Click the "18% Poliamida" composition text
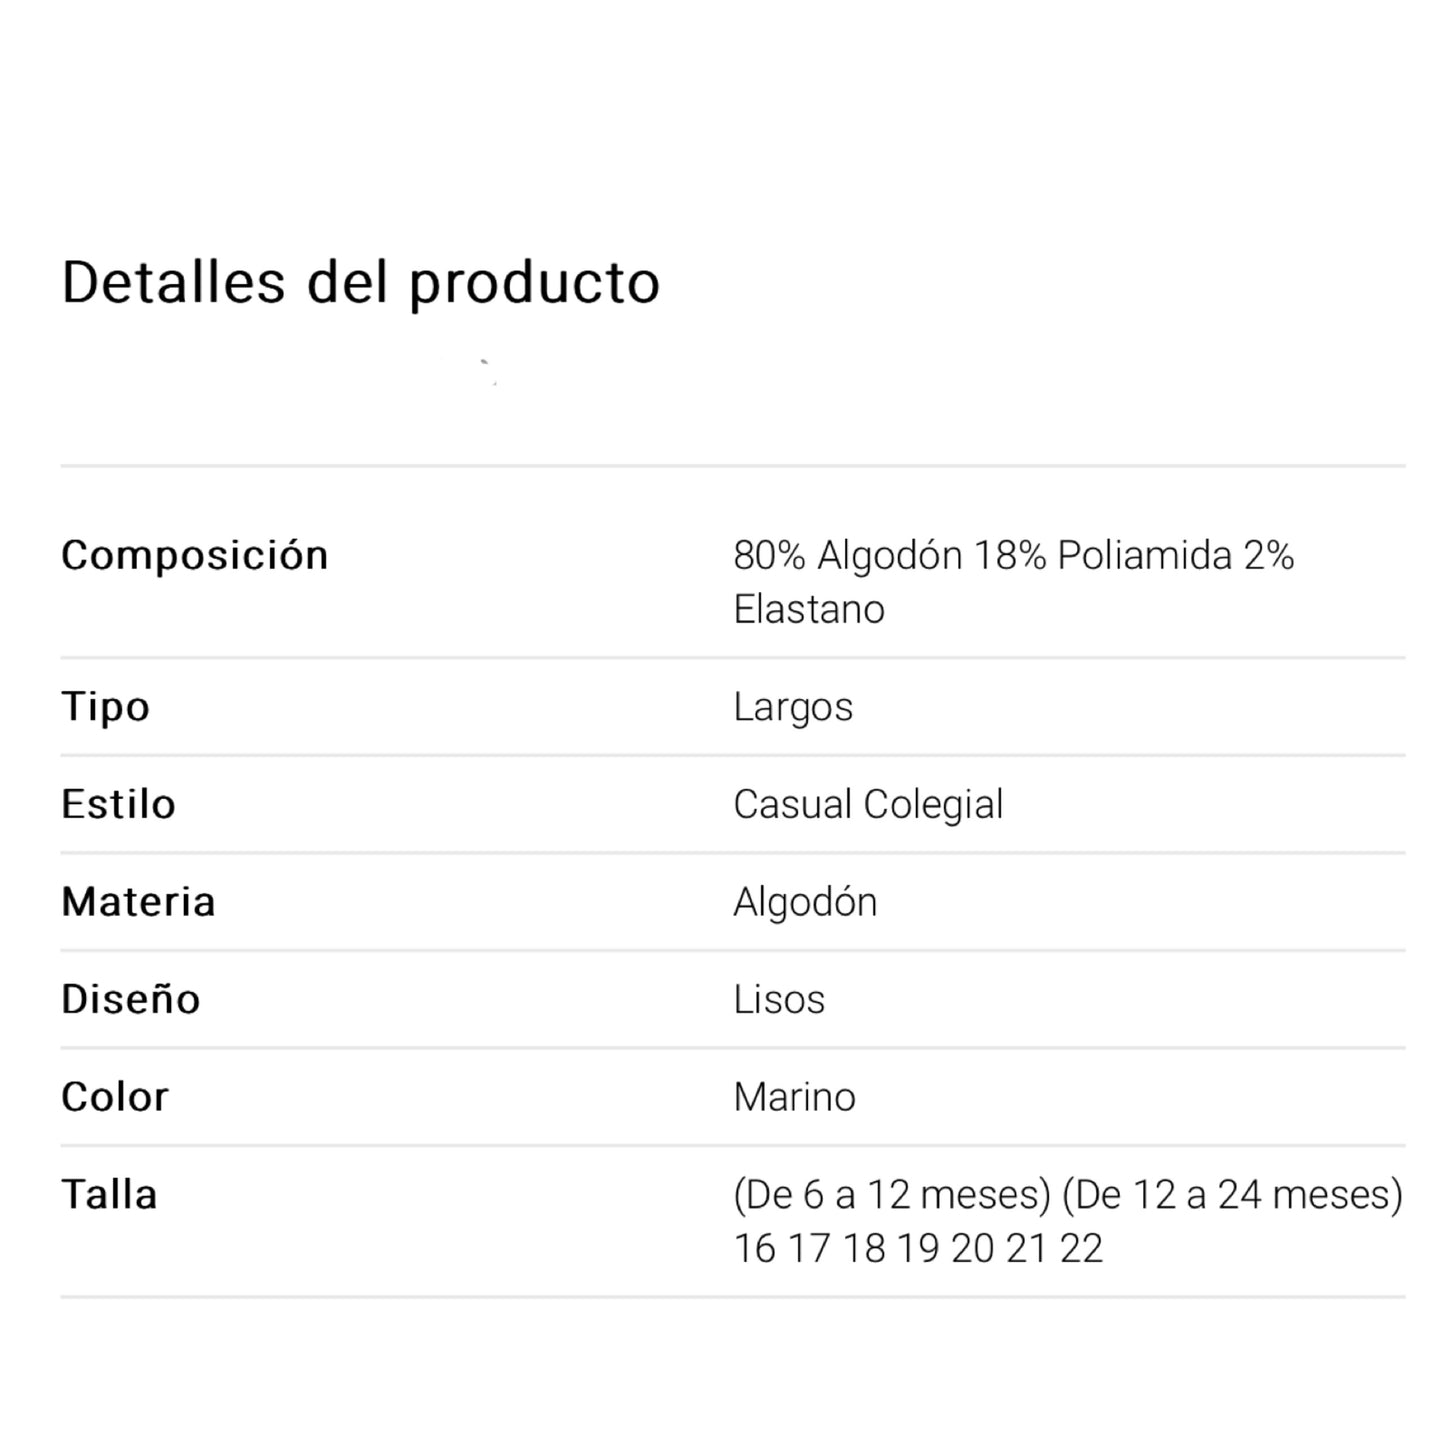Image resolution: width=1445 pixels, height=1445 pixels. click(1103, 555)
